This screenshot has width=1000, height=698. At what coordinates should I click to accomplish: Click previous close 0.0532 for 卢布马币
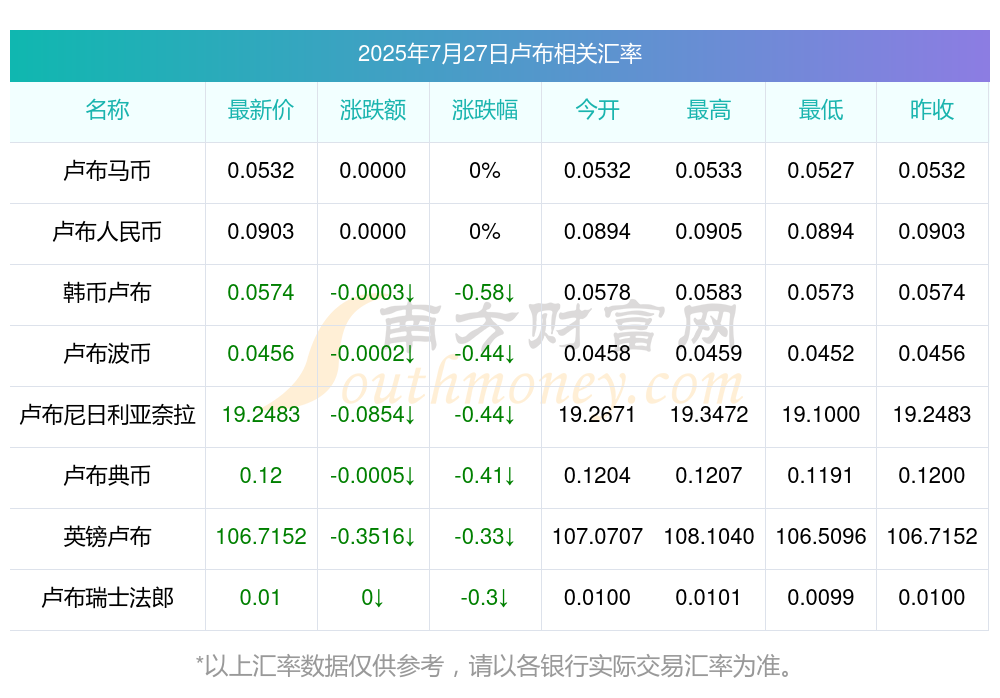point(932,171)
